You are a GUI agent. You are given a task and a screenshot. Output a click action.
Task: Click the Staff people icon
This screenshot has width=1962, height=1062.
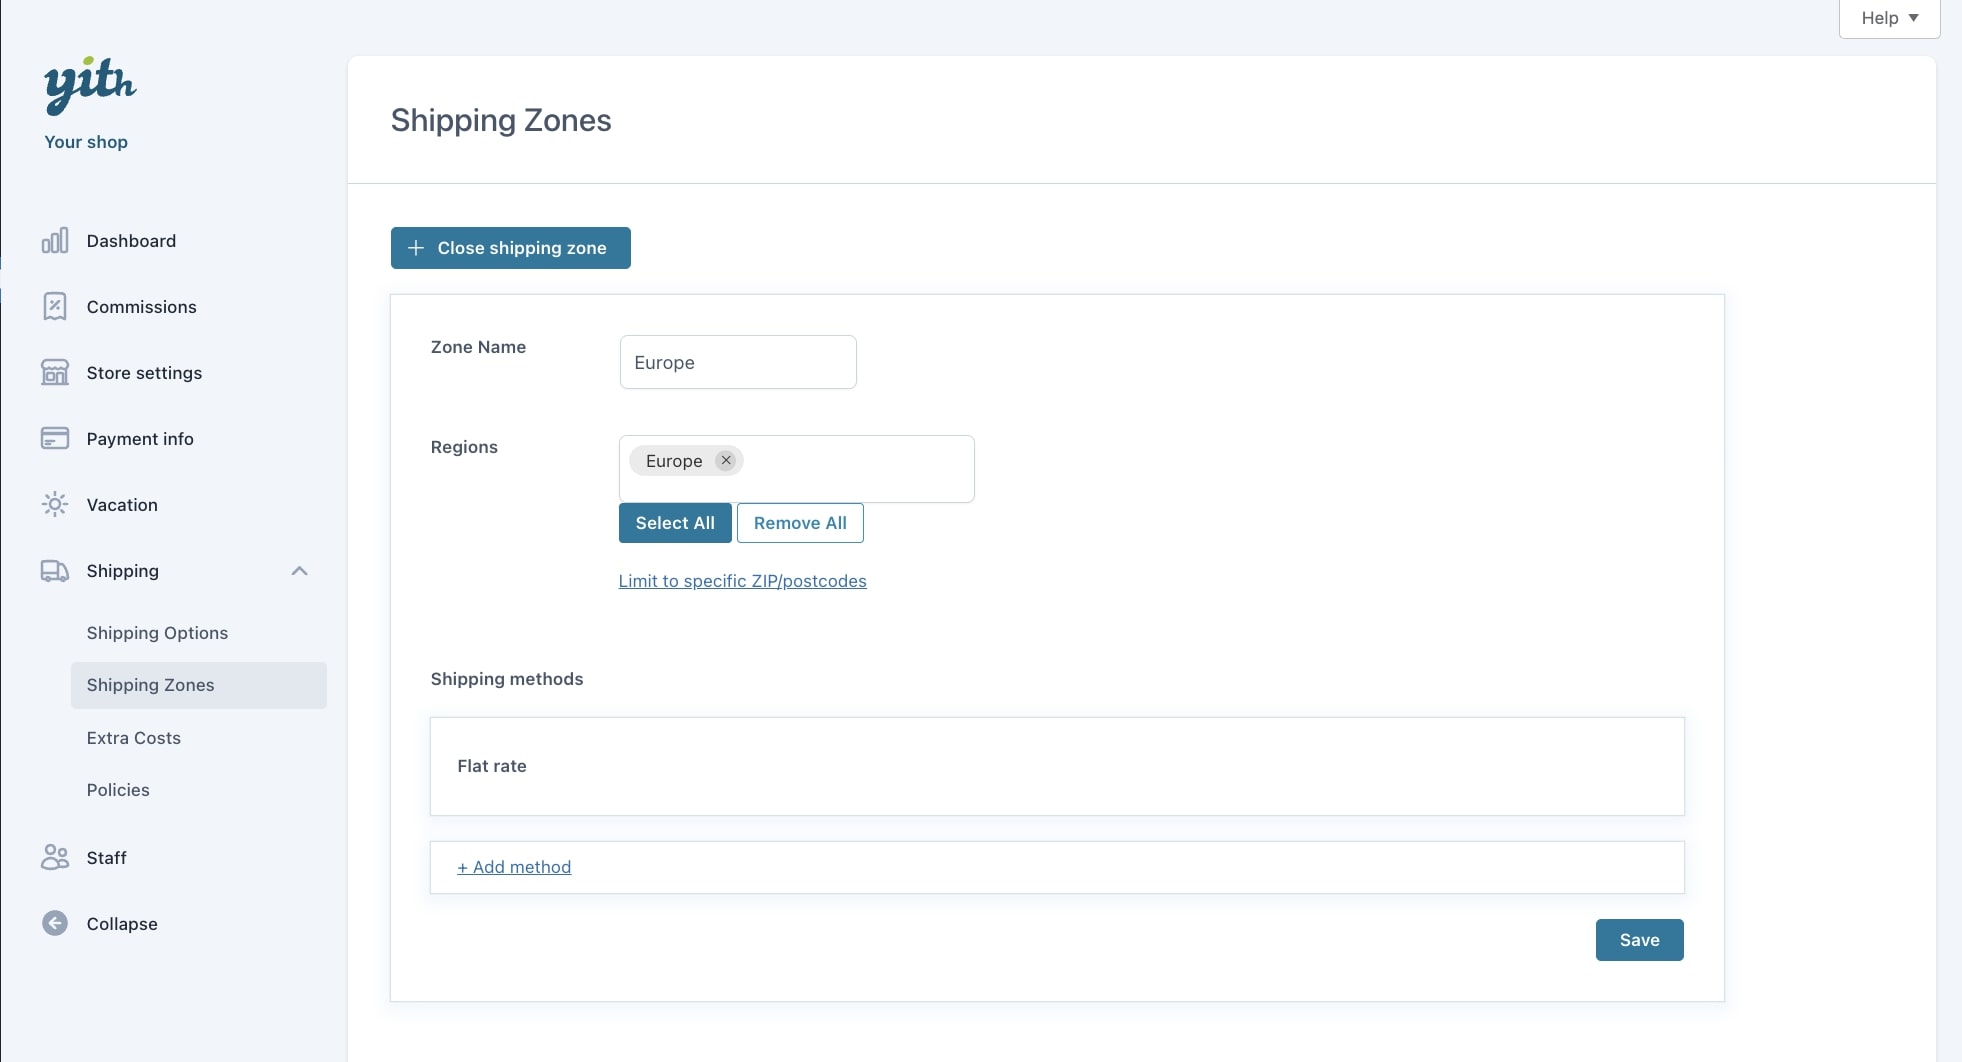[x=55, y=858]
